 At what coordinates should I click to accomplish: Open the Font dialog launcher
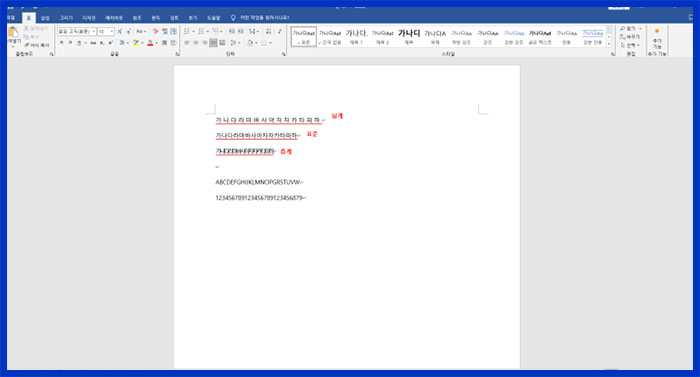click(178, 54)
